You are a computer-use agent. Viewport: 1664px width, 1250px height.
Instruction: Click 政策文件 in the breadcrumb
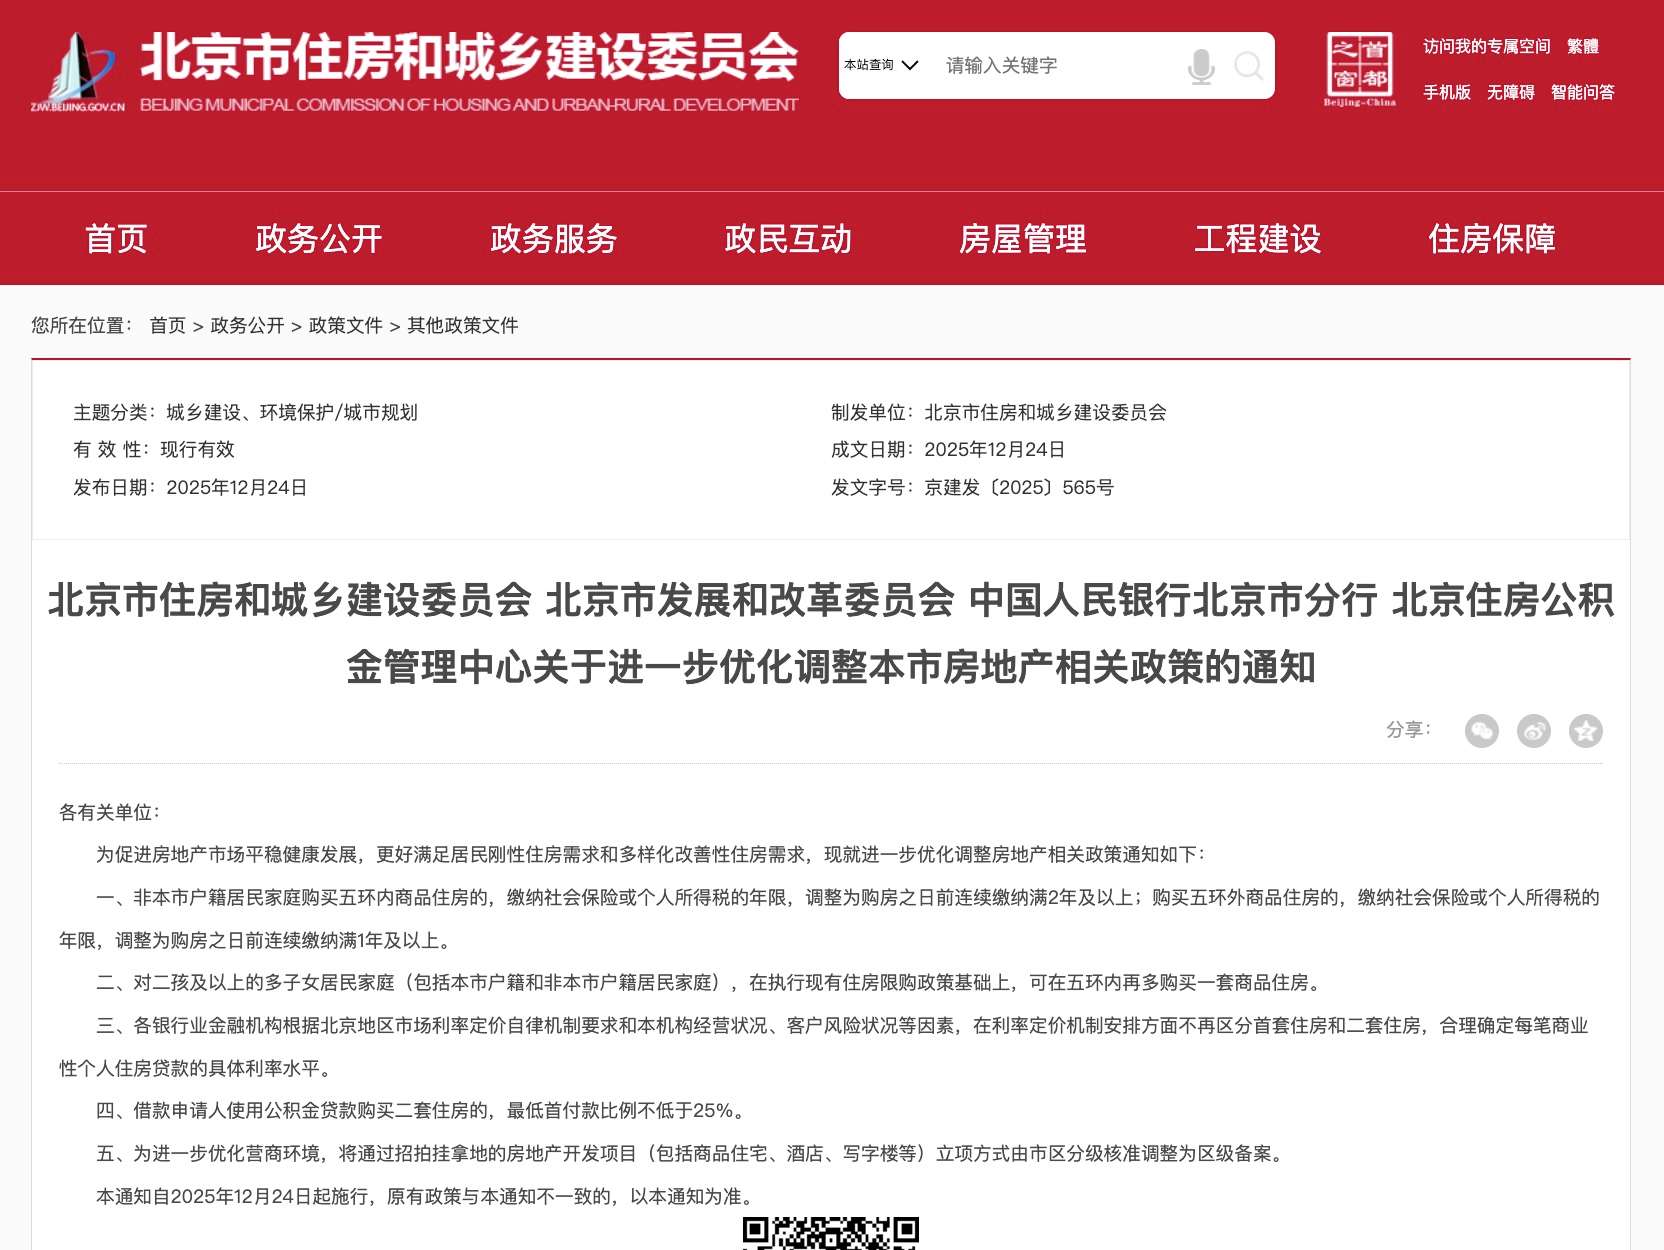pyautogui.click(x=345, y=326)
